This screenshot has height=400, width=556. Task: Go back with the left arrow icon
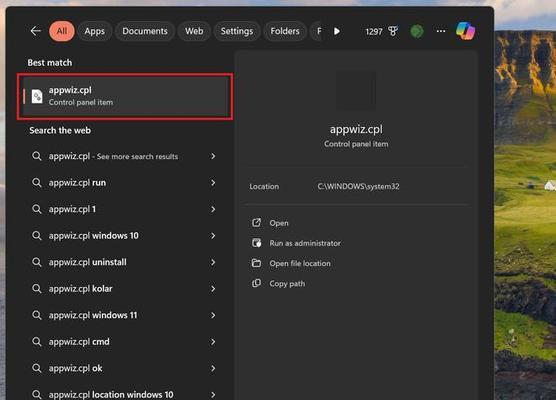pos(35,31)
